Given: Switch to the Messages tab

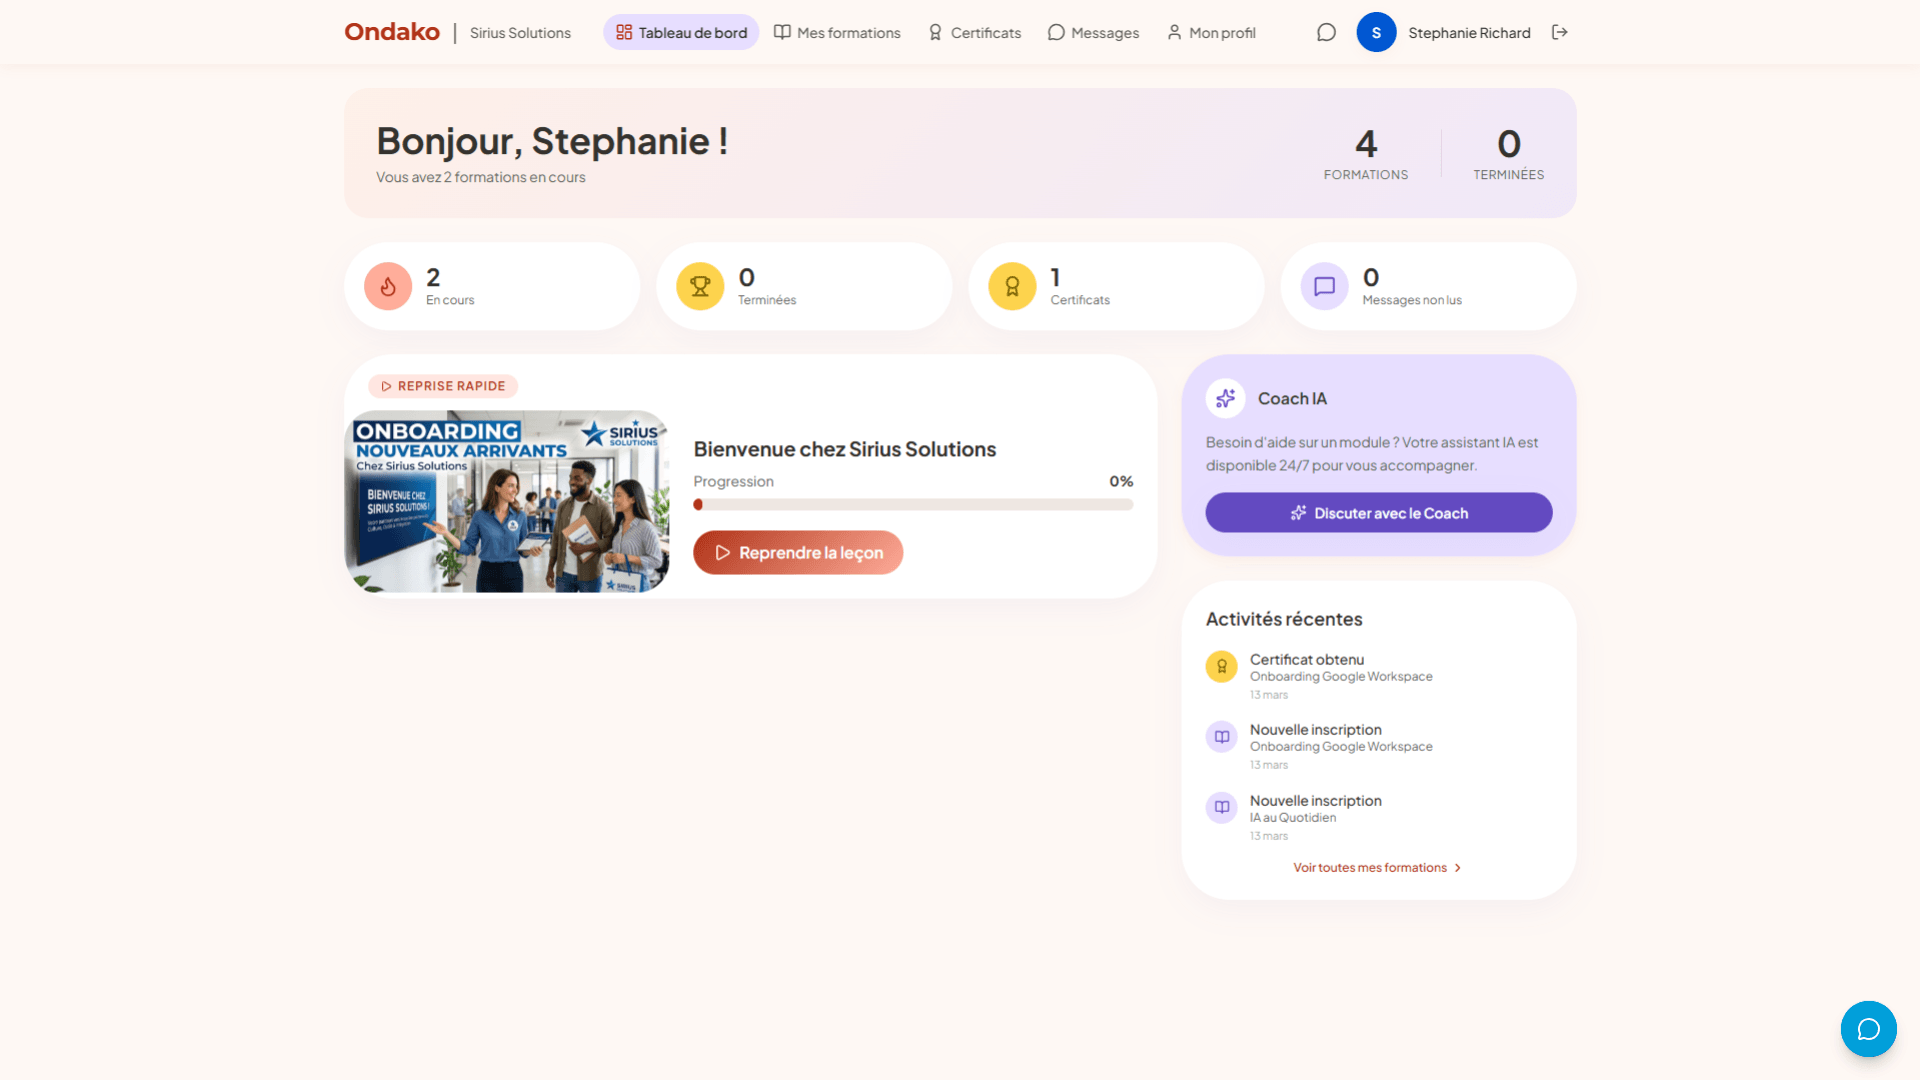Looking at the screenshot, I should [1093, 32].
